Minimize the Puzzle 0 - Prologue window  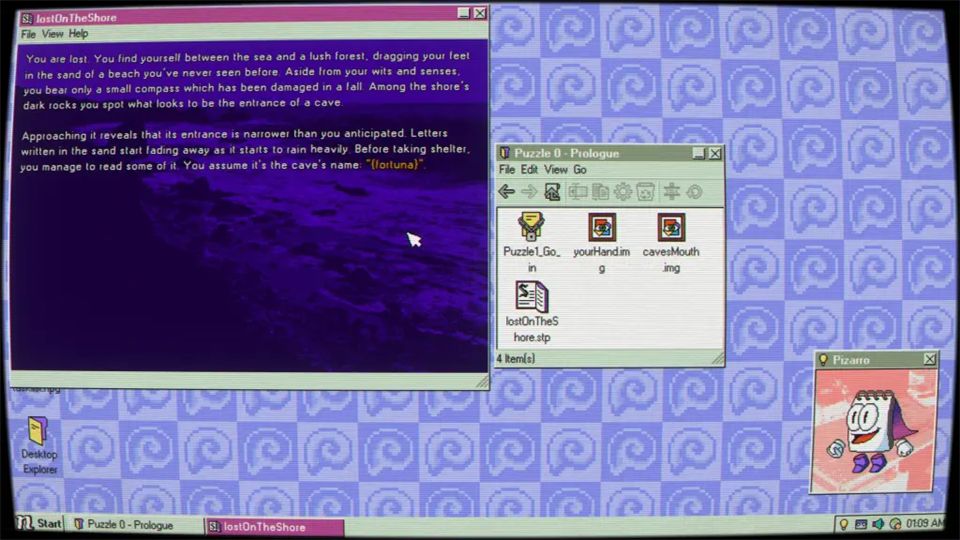click(x=699, y=153)
